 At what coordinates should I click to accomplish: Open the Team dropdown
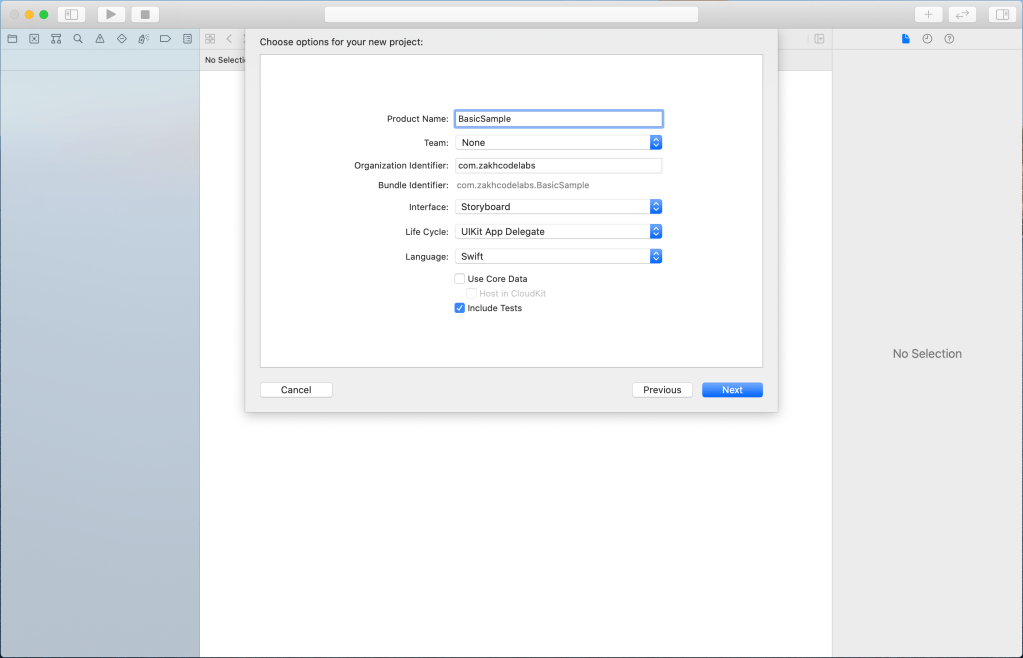558,143
